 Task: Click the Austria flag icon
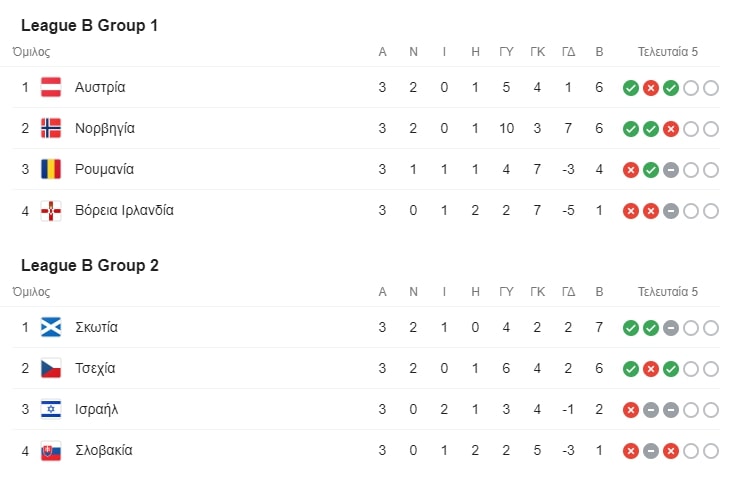tap(51, 87)
